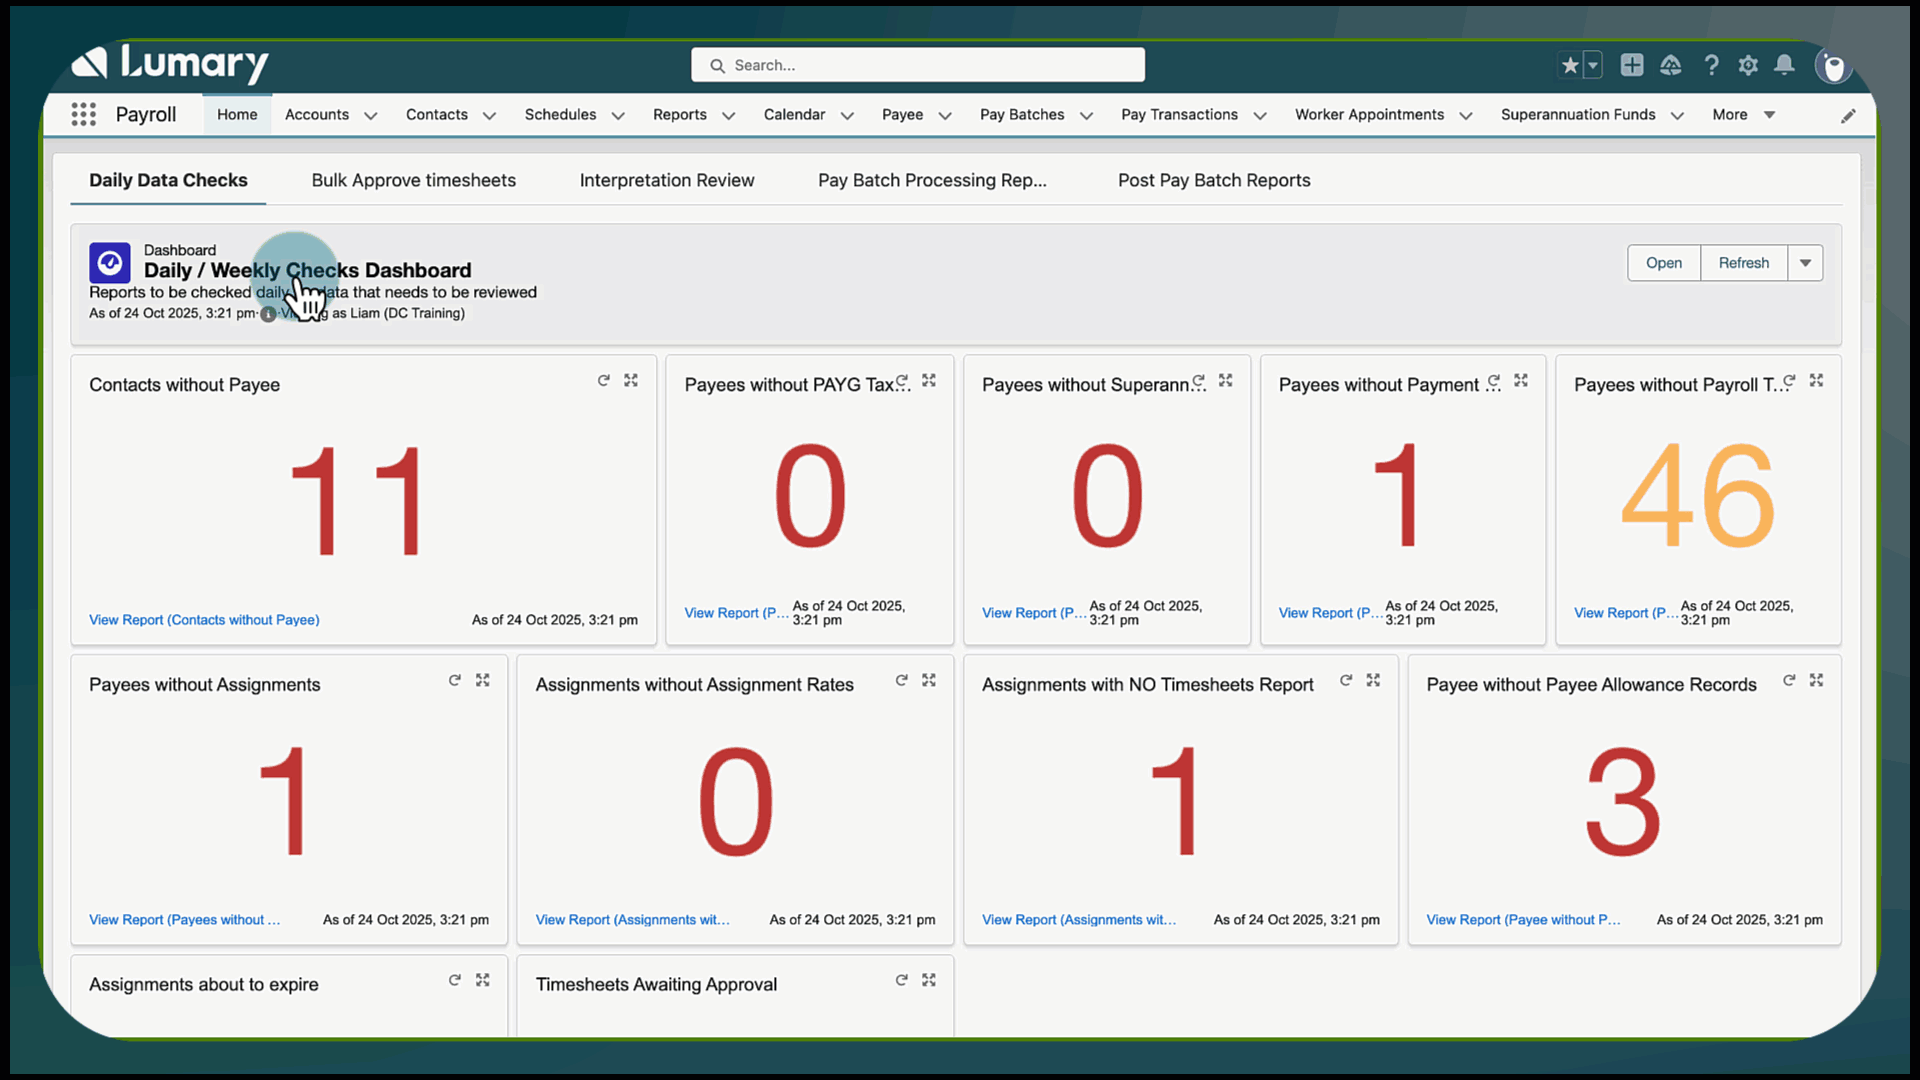Open the App Launcher grid icon
Screen dimensions: 1920x1080
click(84, 115)
